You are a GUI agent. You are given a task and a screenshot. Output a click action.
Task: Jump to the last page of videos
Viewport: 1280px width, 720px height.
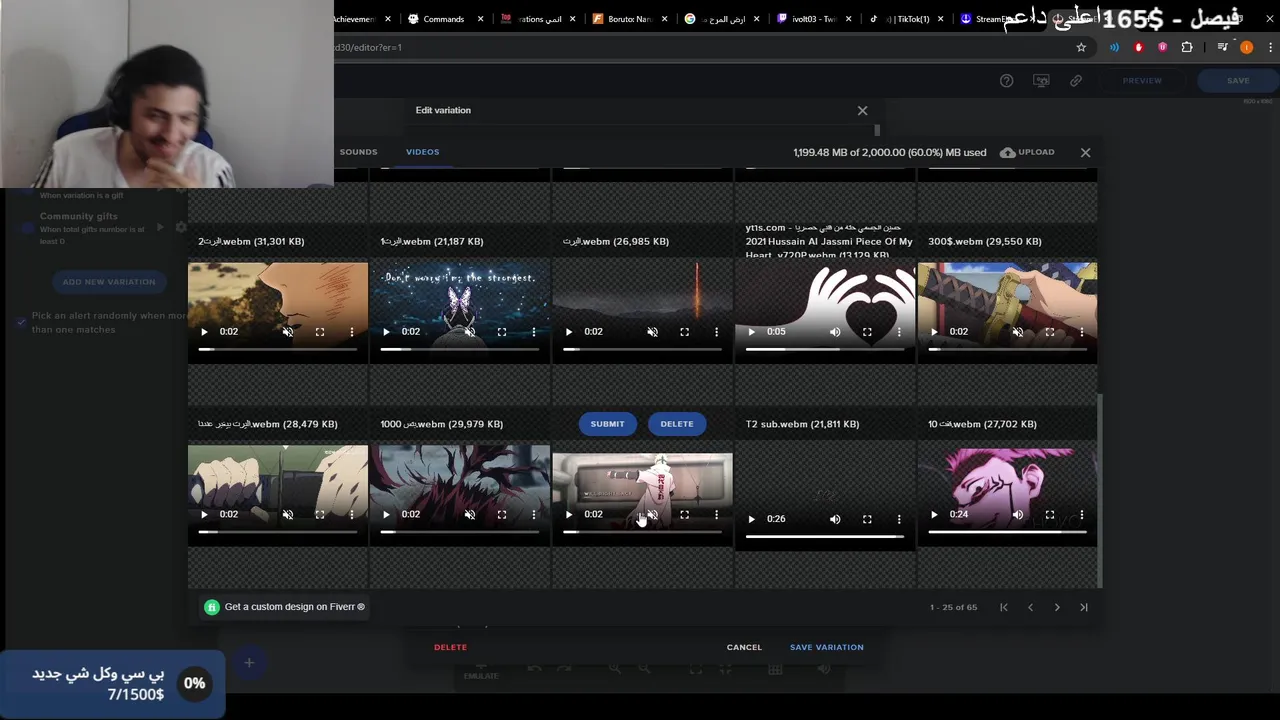1084,607
